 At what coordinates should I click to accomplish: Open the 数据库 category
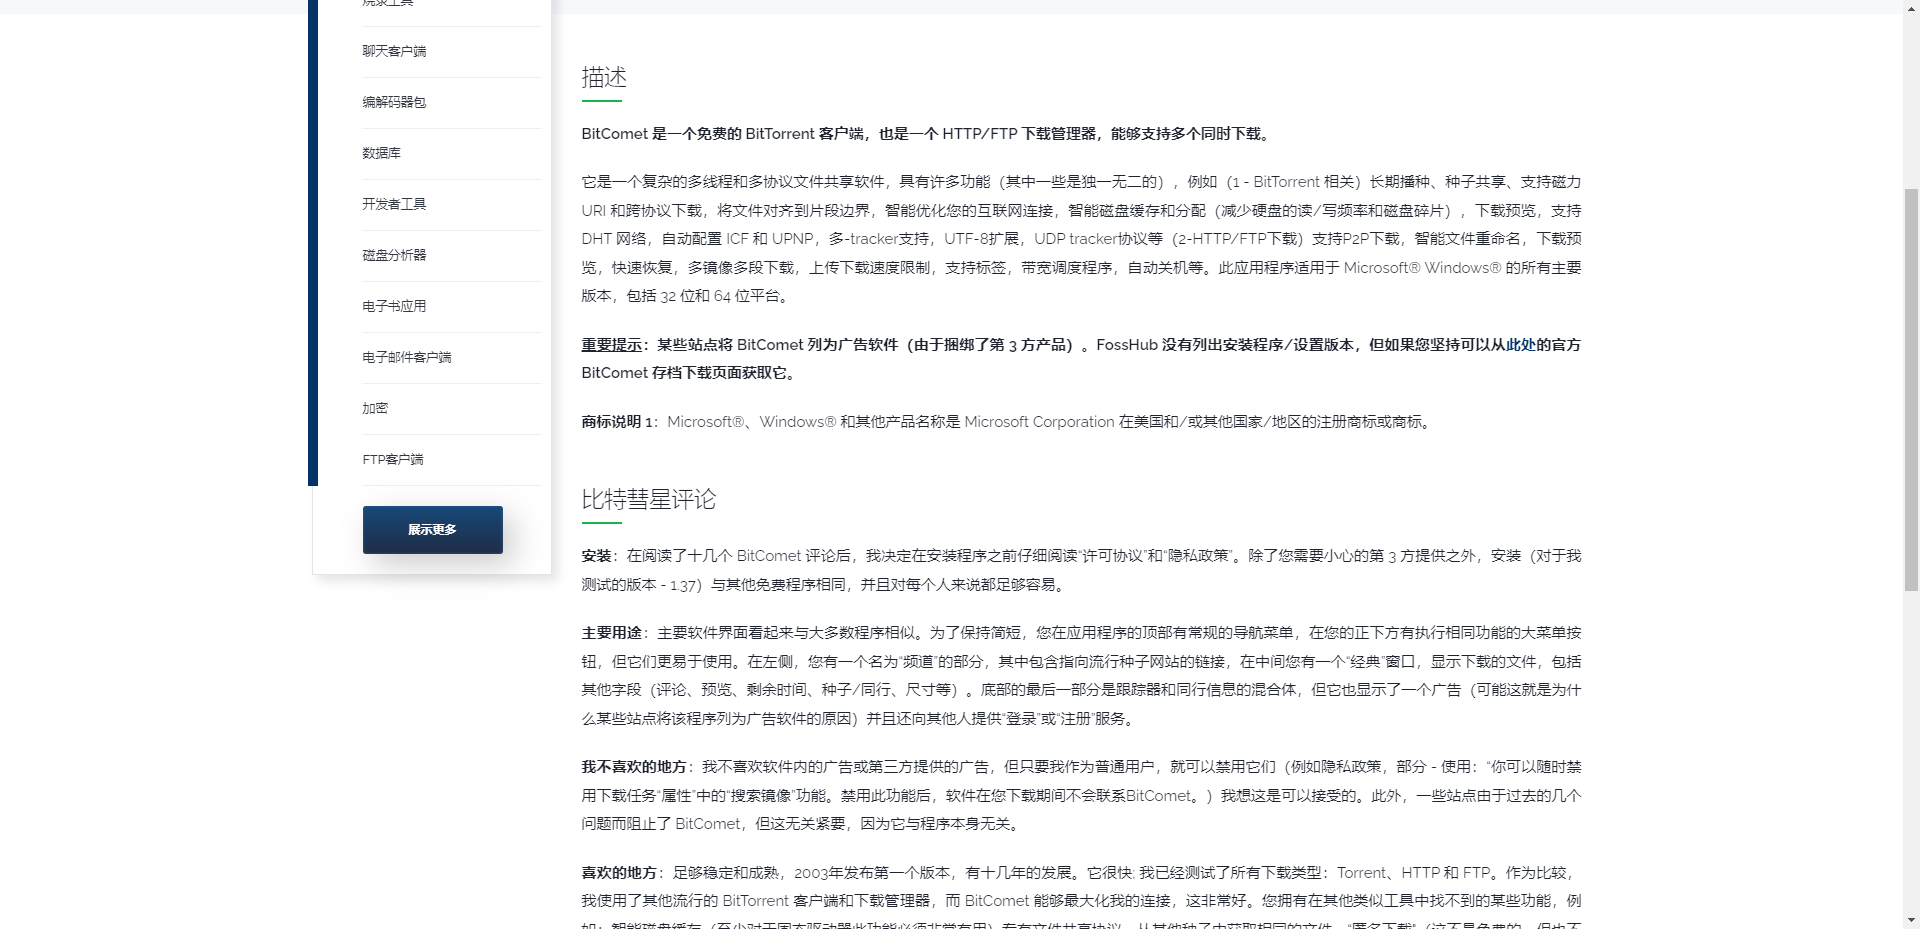click(381, 153)
